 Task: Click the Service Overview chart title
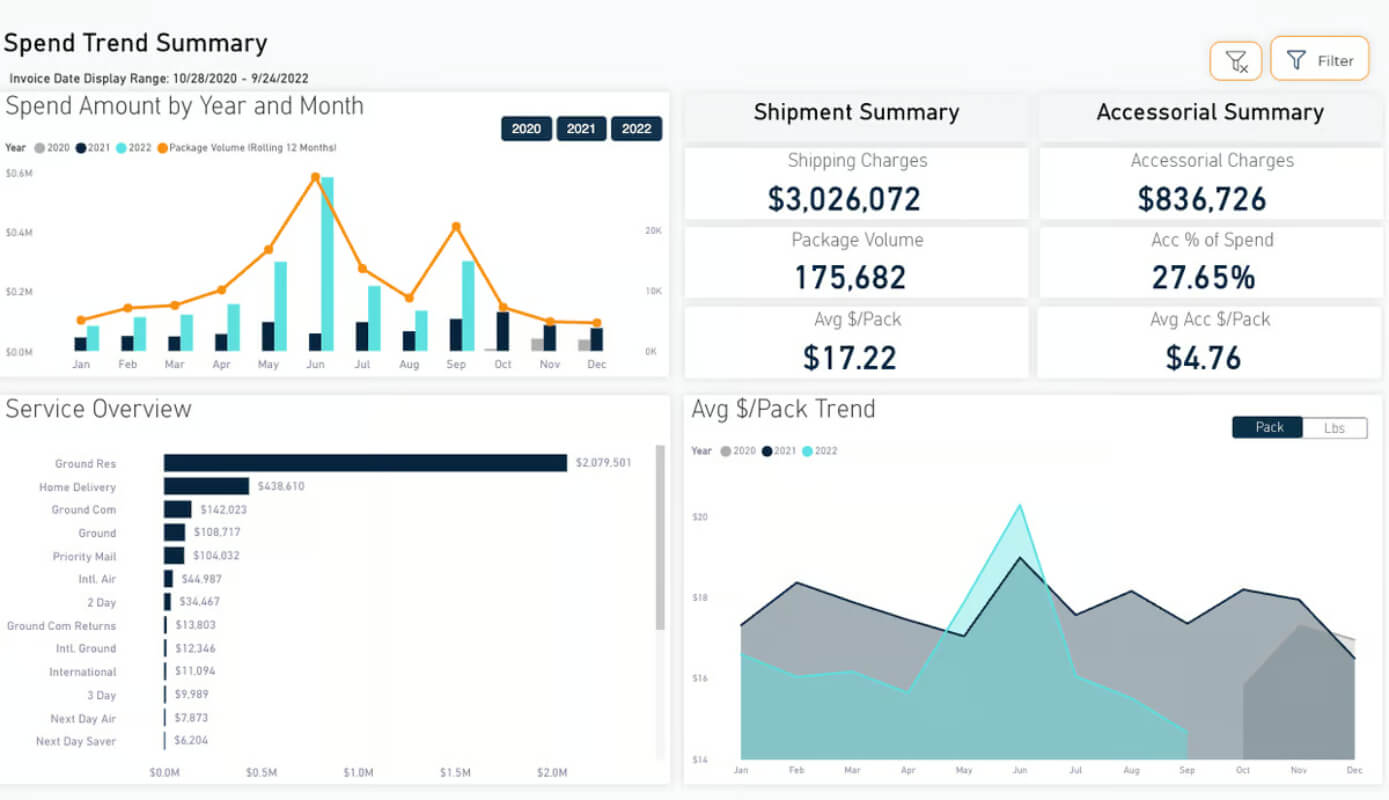tap(98, 408)
